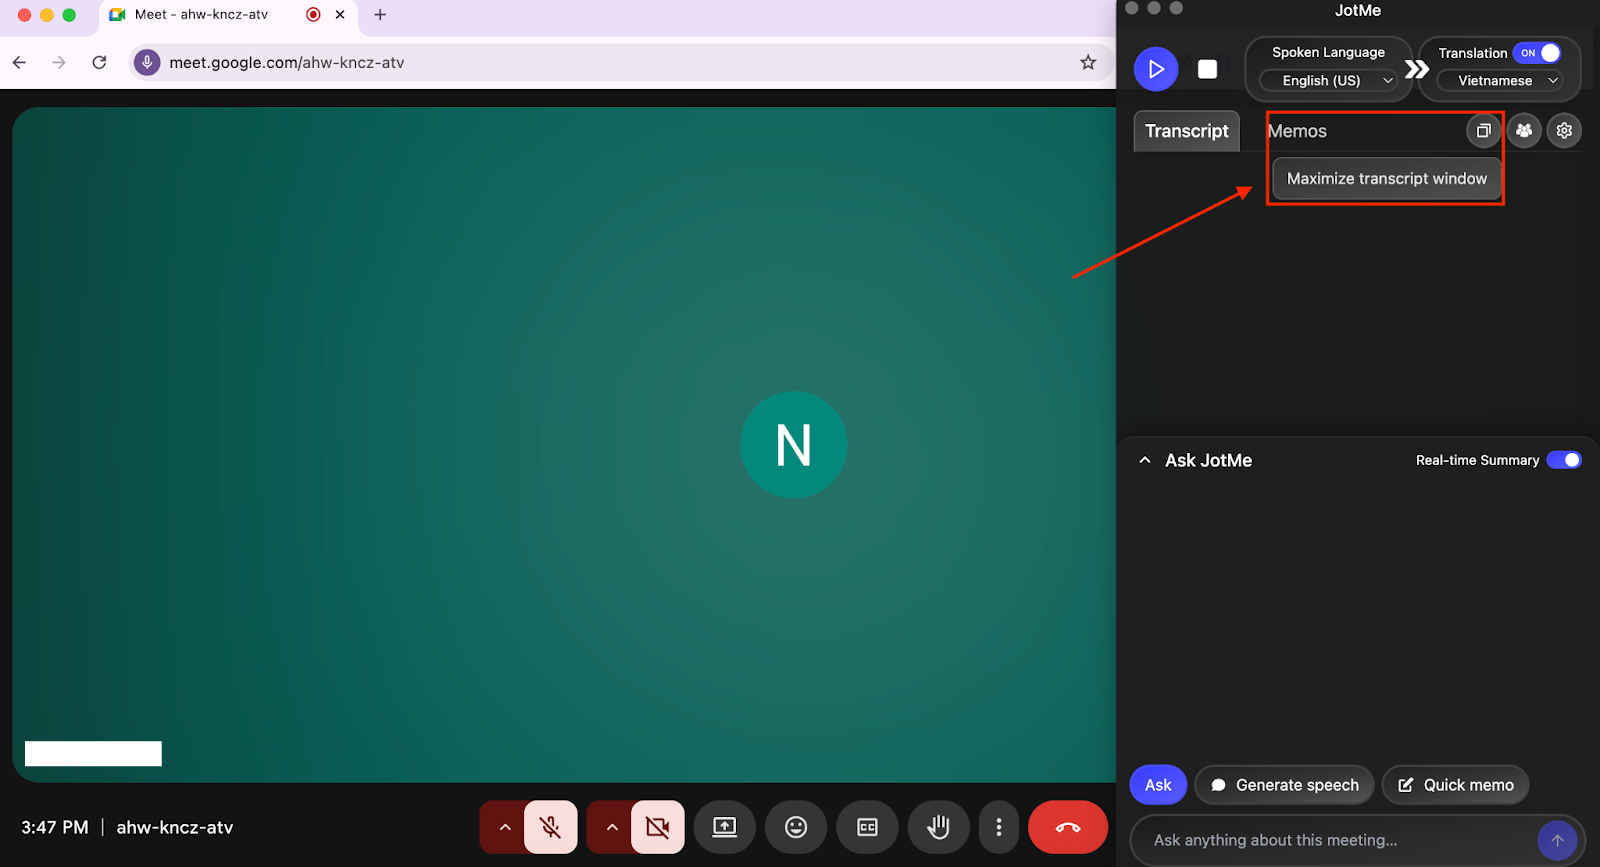
Task: Open the Spoken Language English (US) dropdown
Action: [x=1328, y=81]
